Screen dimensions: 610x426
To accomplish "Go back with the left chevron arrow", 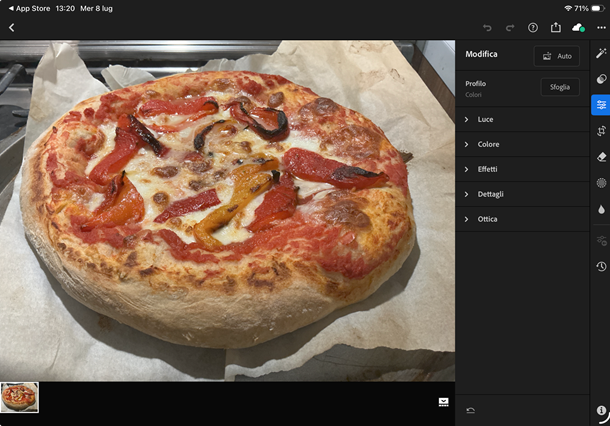I will 12,28.
